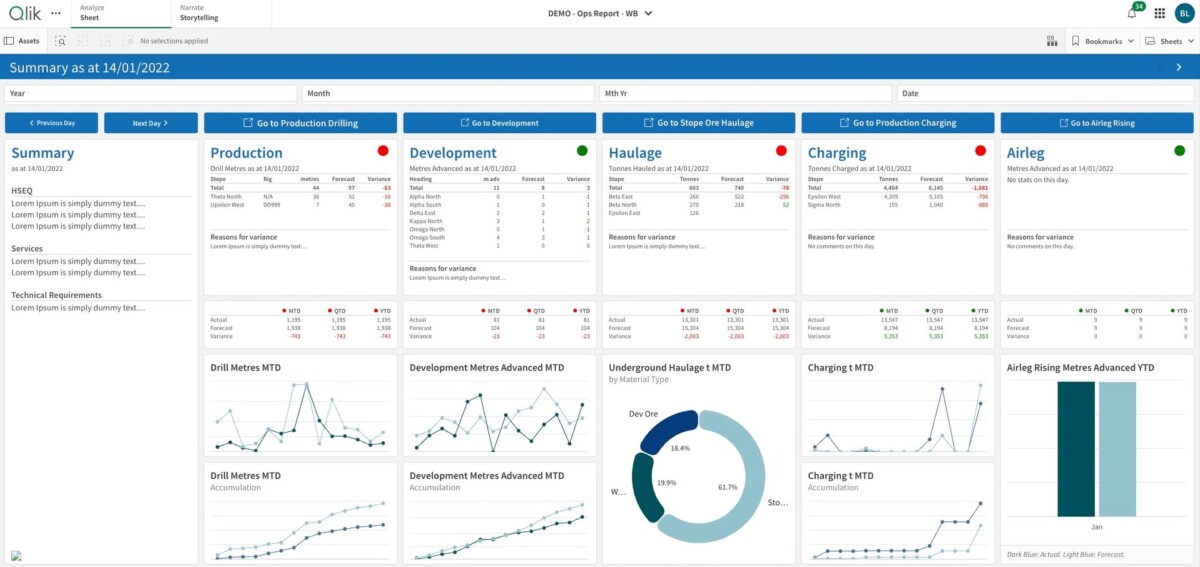Open the notifications bell
This screenshot has height=567, width=1200.
(x=1132, y=14)
